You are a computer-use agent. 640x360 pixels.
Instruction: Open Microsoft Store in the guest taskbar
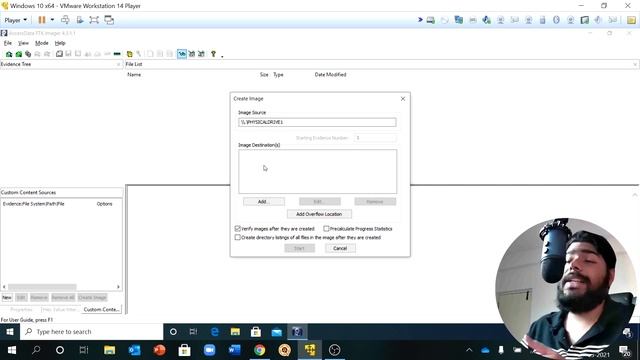[x=256, y=332]
